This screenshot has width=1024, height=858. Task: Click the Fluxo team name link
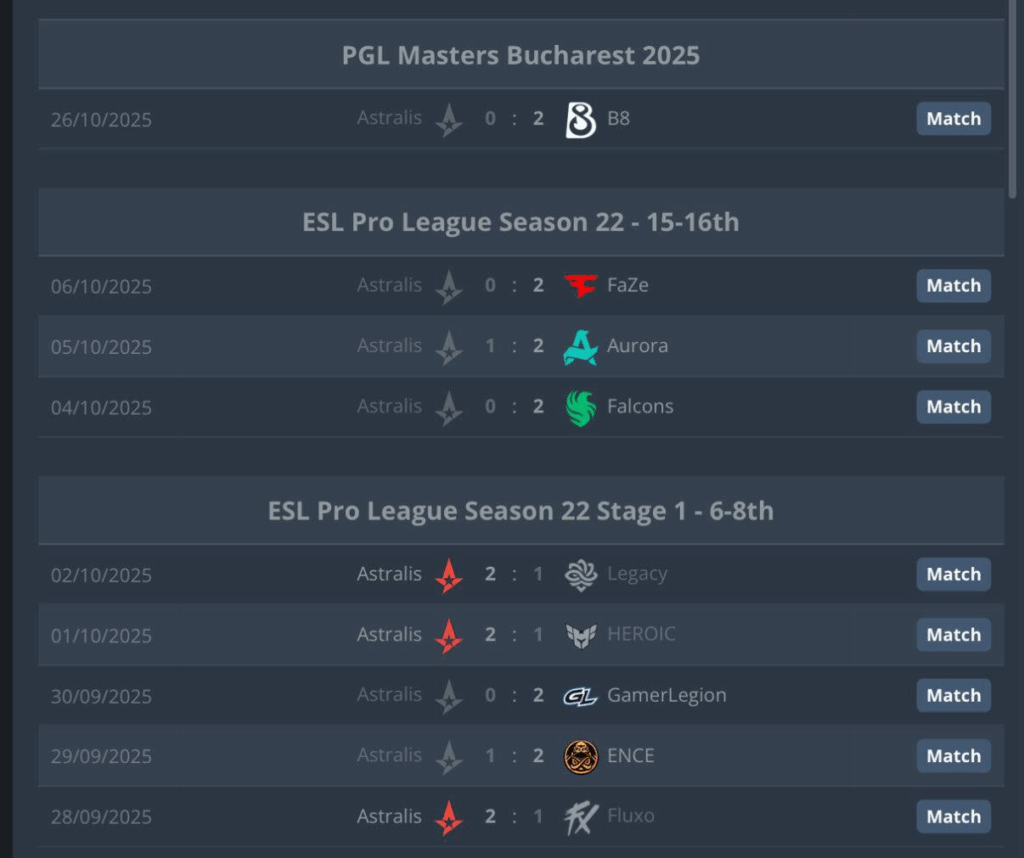click(630, 816)
